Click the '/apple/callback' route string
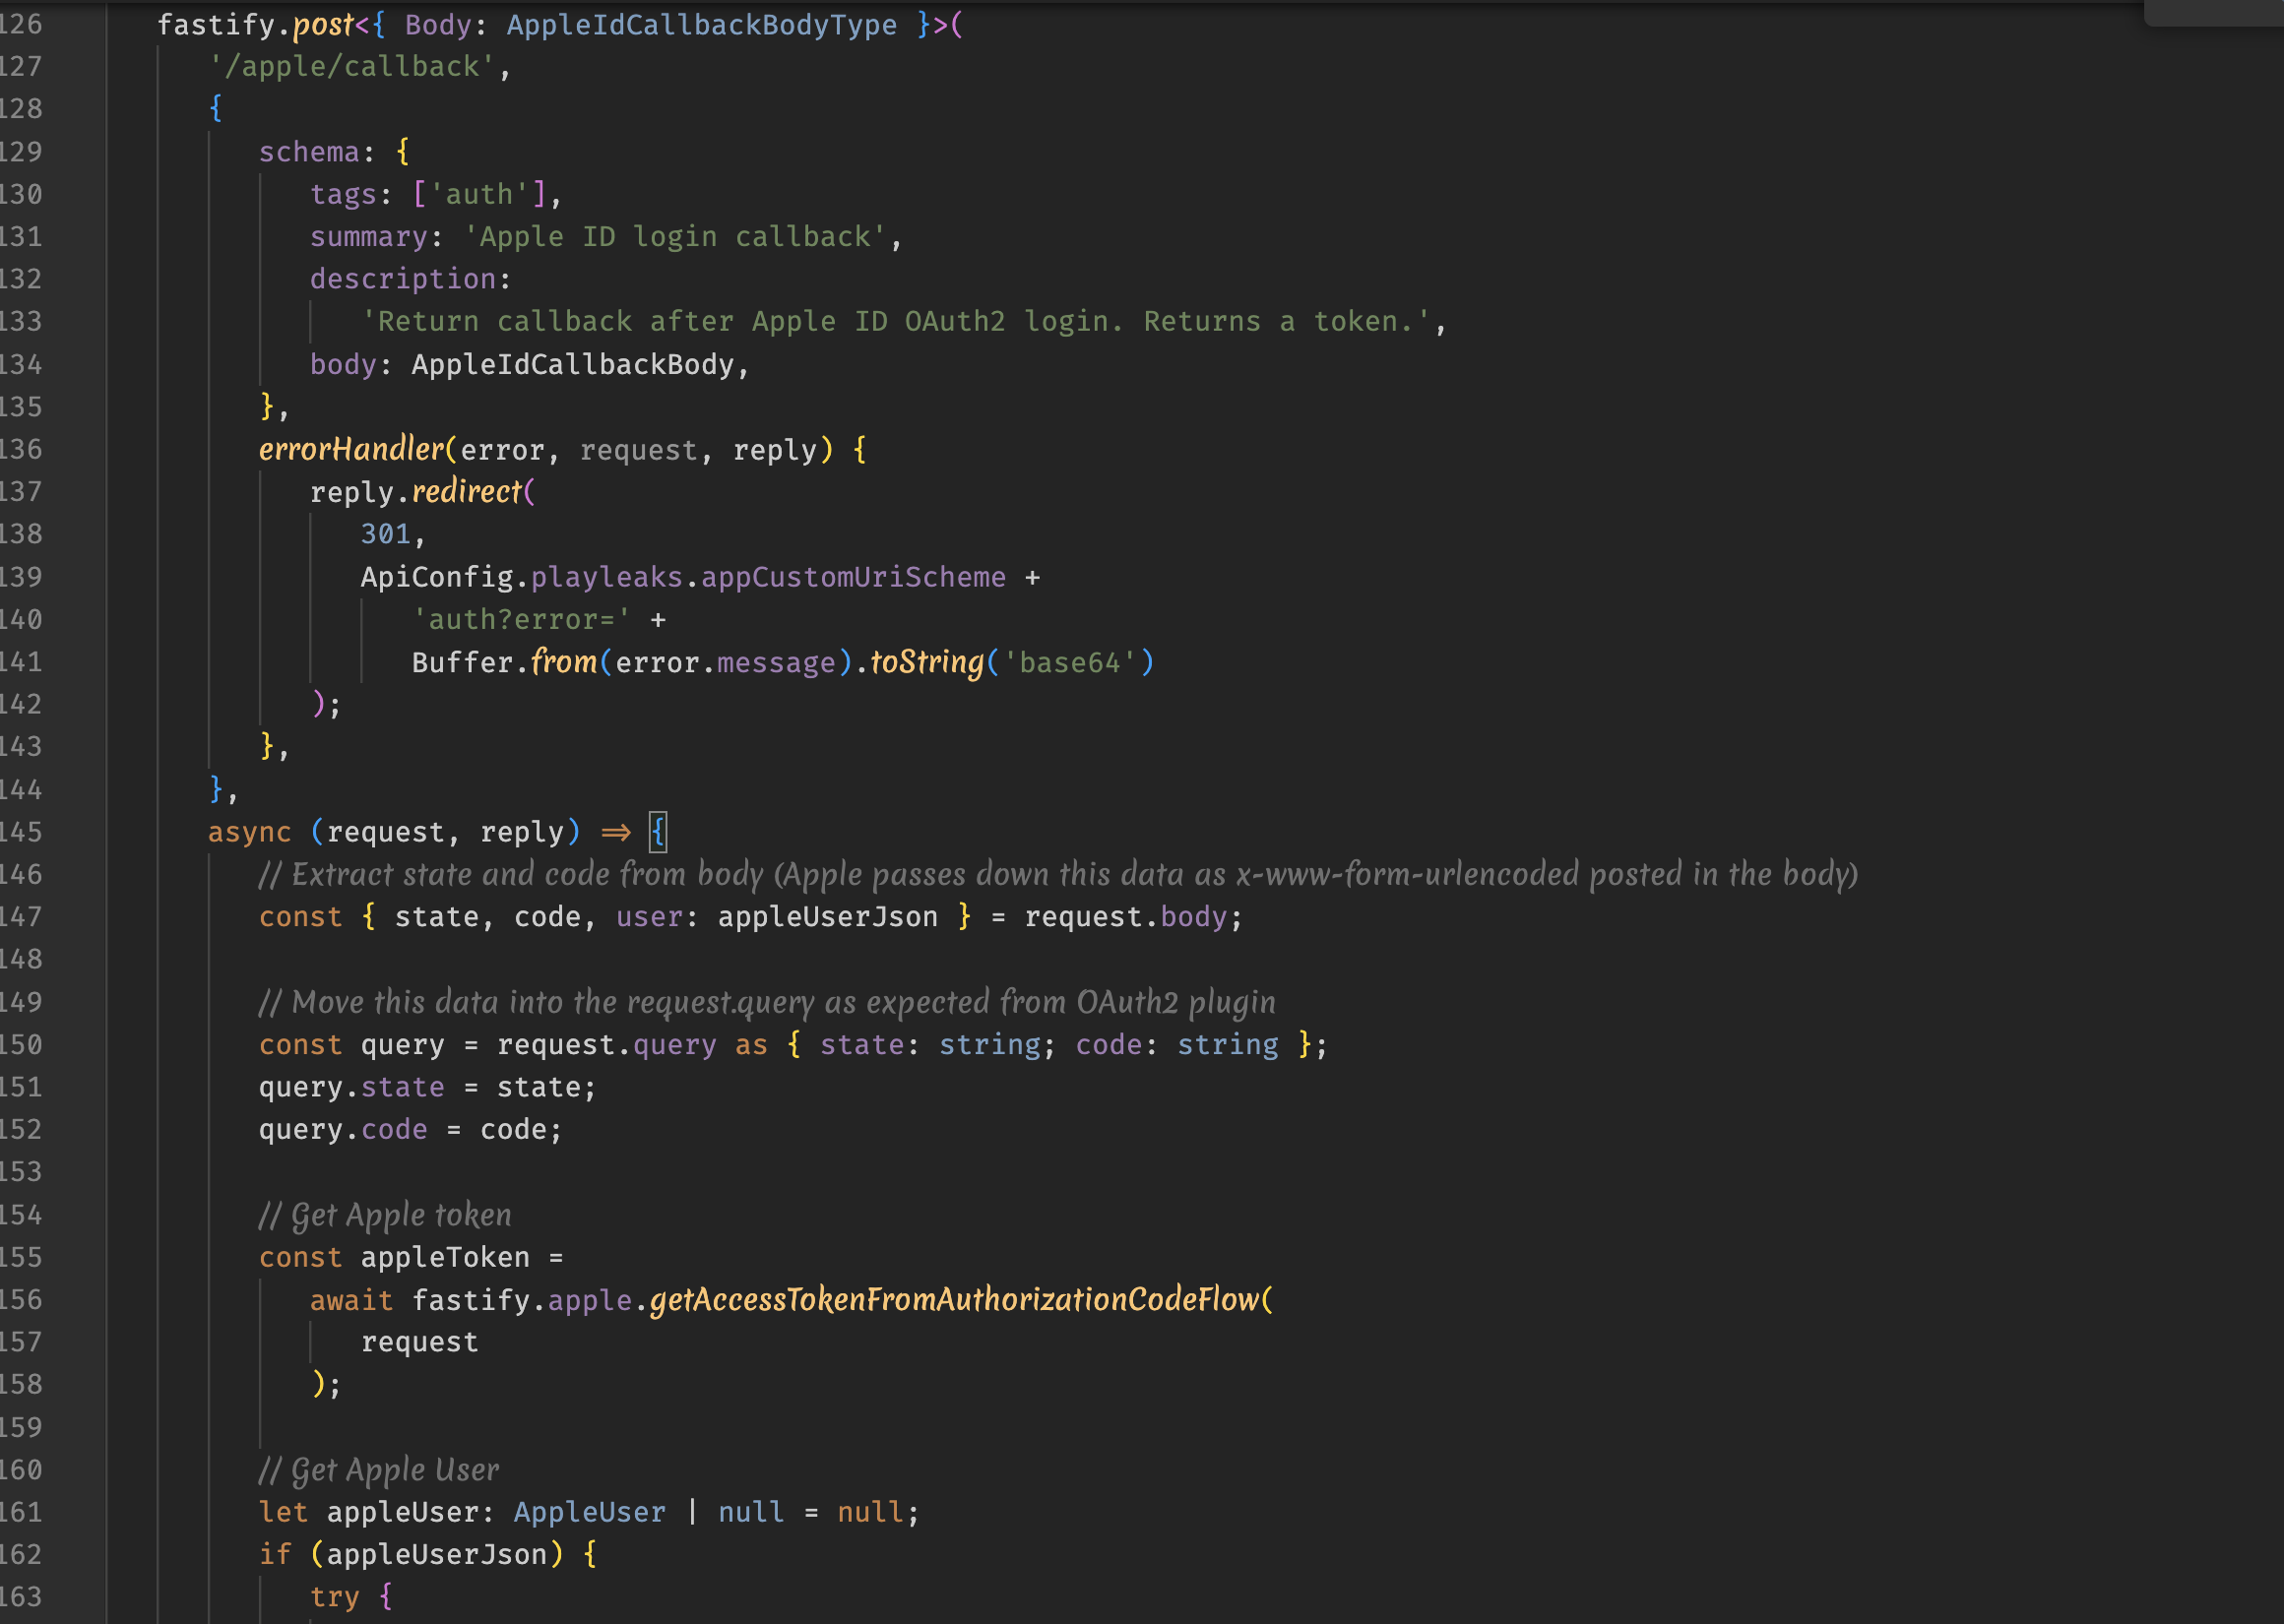The image size is (2284, 1624). (351, 67)
